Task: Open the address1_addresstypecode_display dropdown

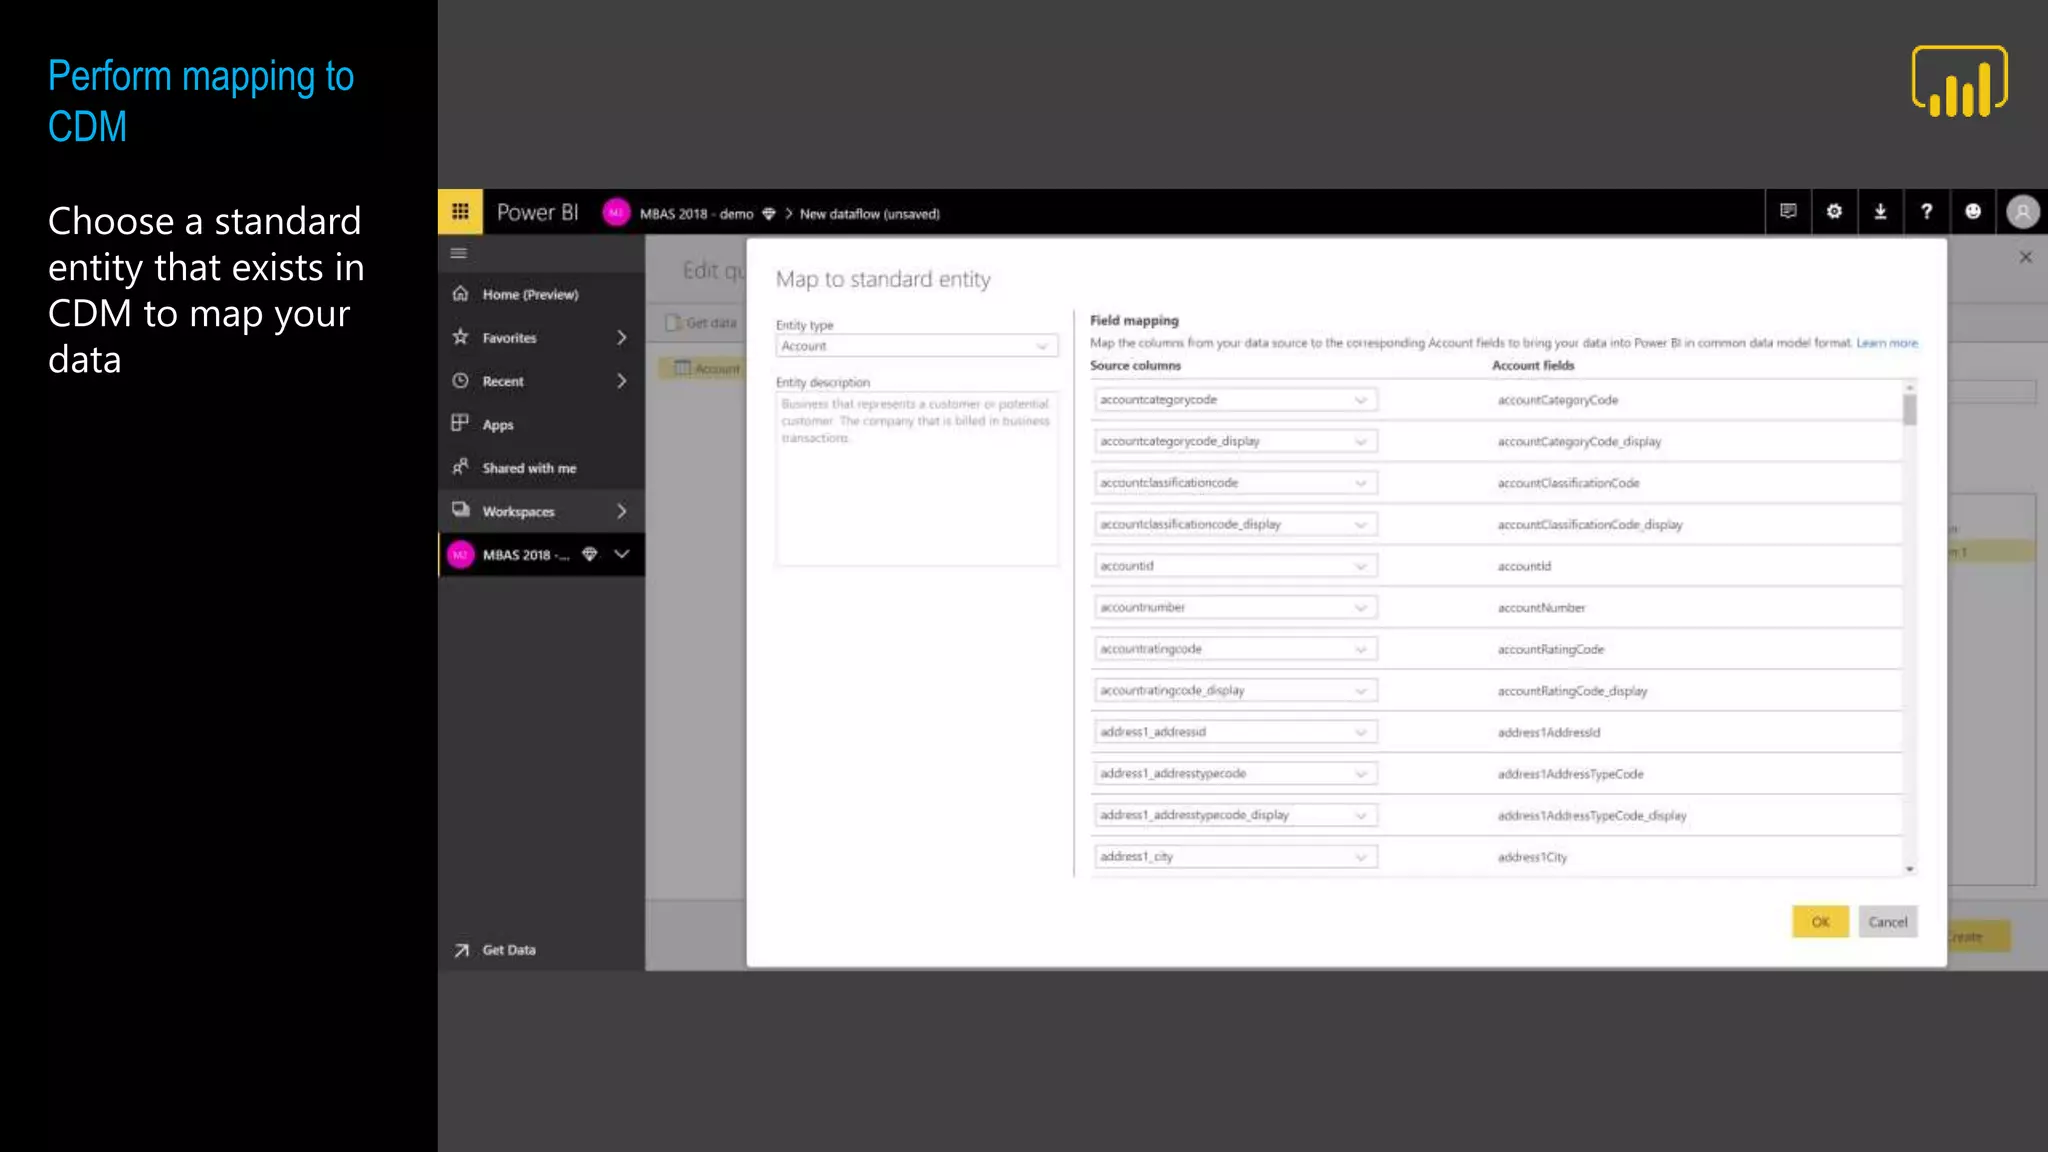Action: tap(1235, 815)
